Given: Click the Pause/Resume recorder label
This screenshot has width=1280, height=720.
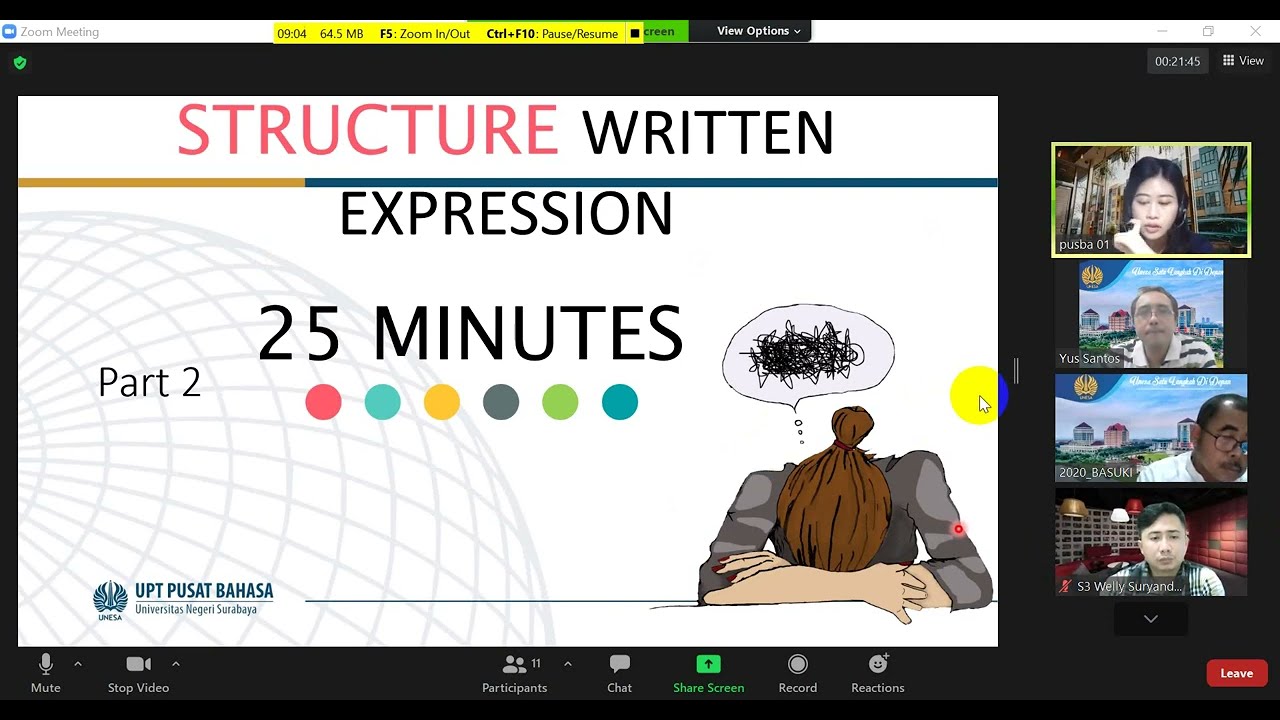Looking at the screenshot, I should 552,33.
